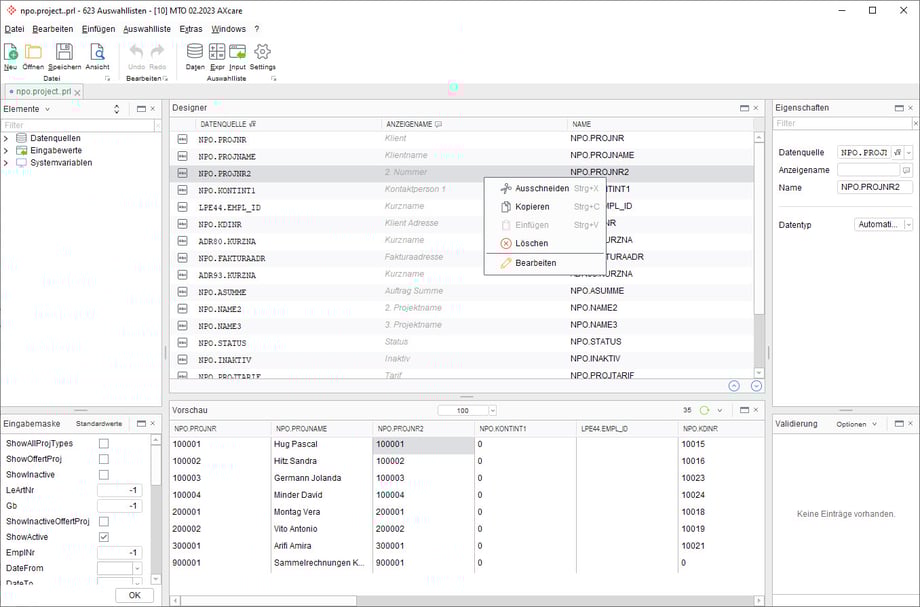Close the Designer panel

click(756, 108)
